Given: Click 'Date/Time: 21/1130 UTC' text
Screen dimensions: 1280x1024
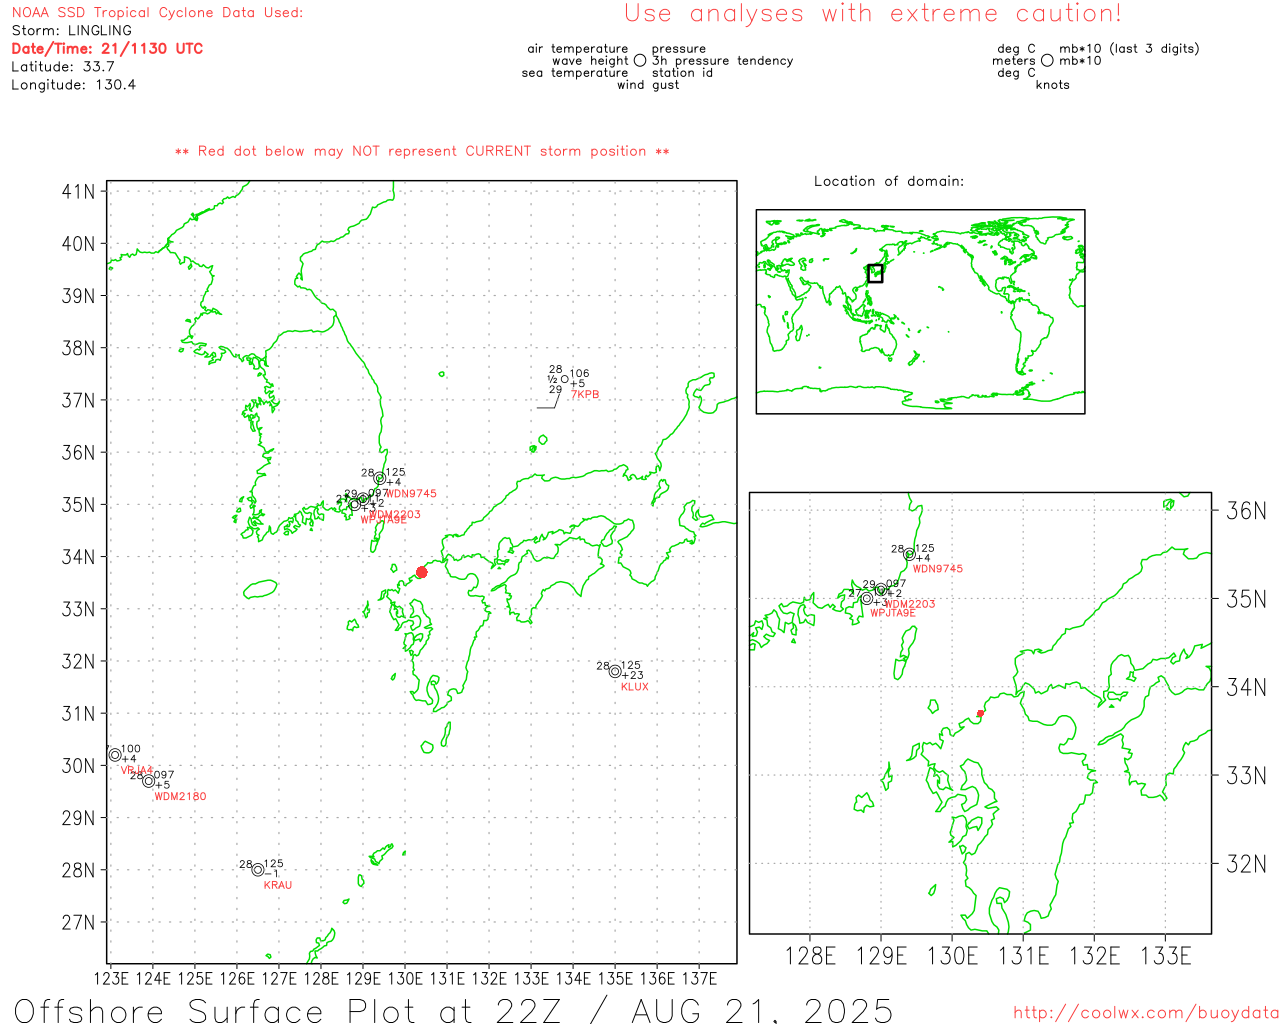Looking at the screenshot, I should point(107,49).
